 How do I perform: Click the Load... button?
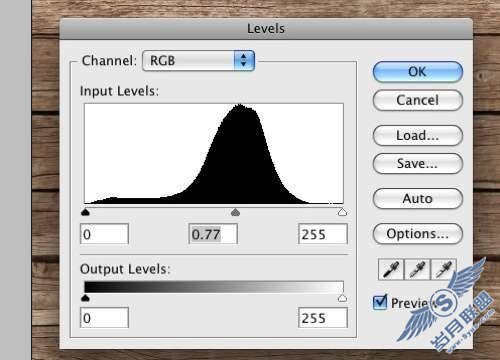tap(417, 135)
